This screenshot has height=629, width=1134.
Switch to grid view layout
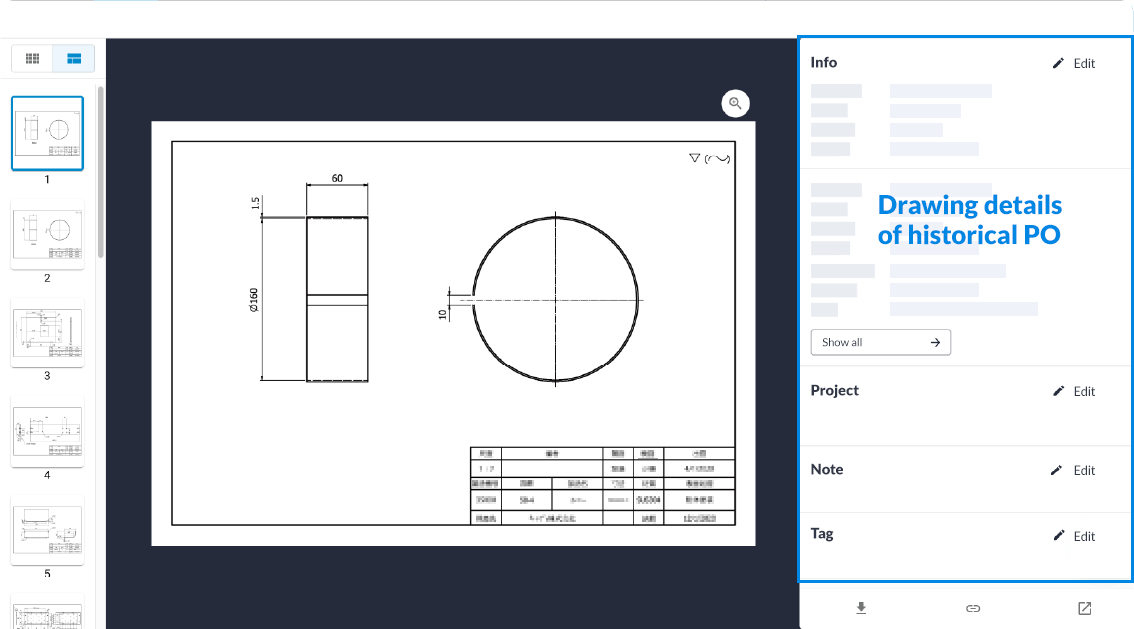pyautogui.click(x=33, y=59)
